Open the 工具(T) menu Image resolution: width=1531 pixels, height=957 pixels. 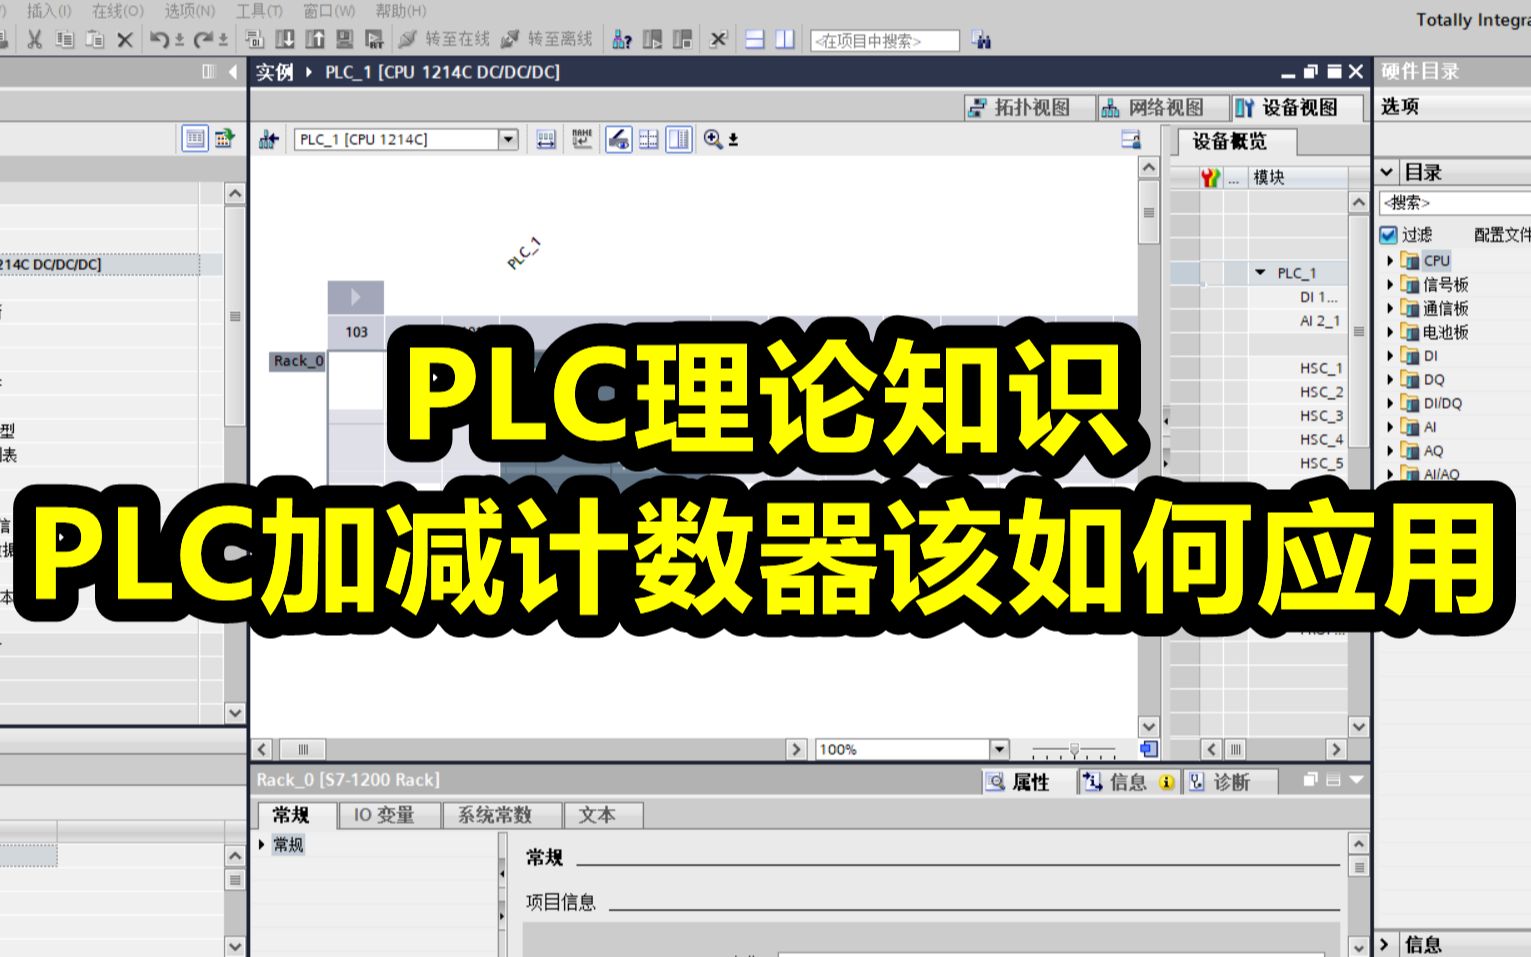259,11
